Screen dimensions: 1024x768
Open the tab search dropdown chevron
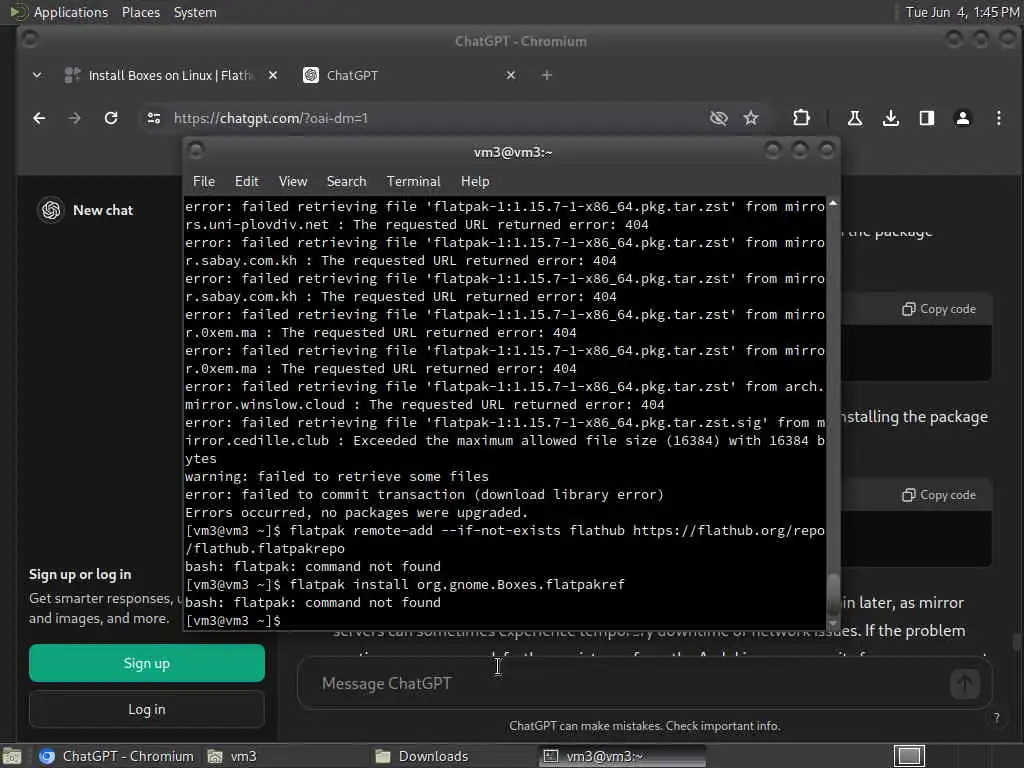[x=37, y=75]
